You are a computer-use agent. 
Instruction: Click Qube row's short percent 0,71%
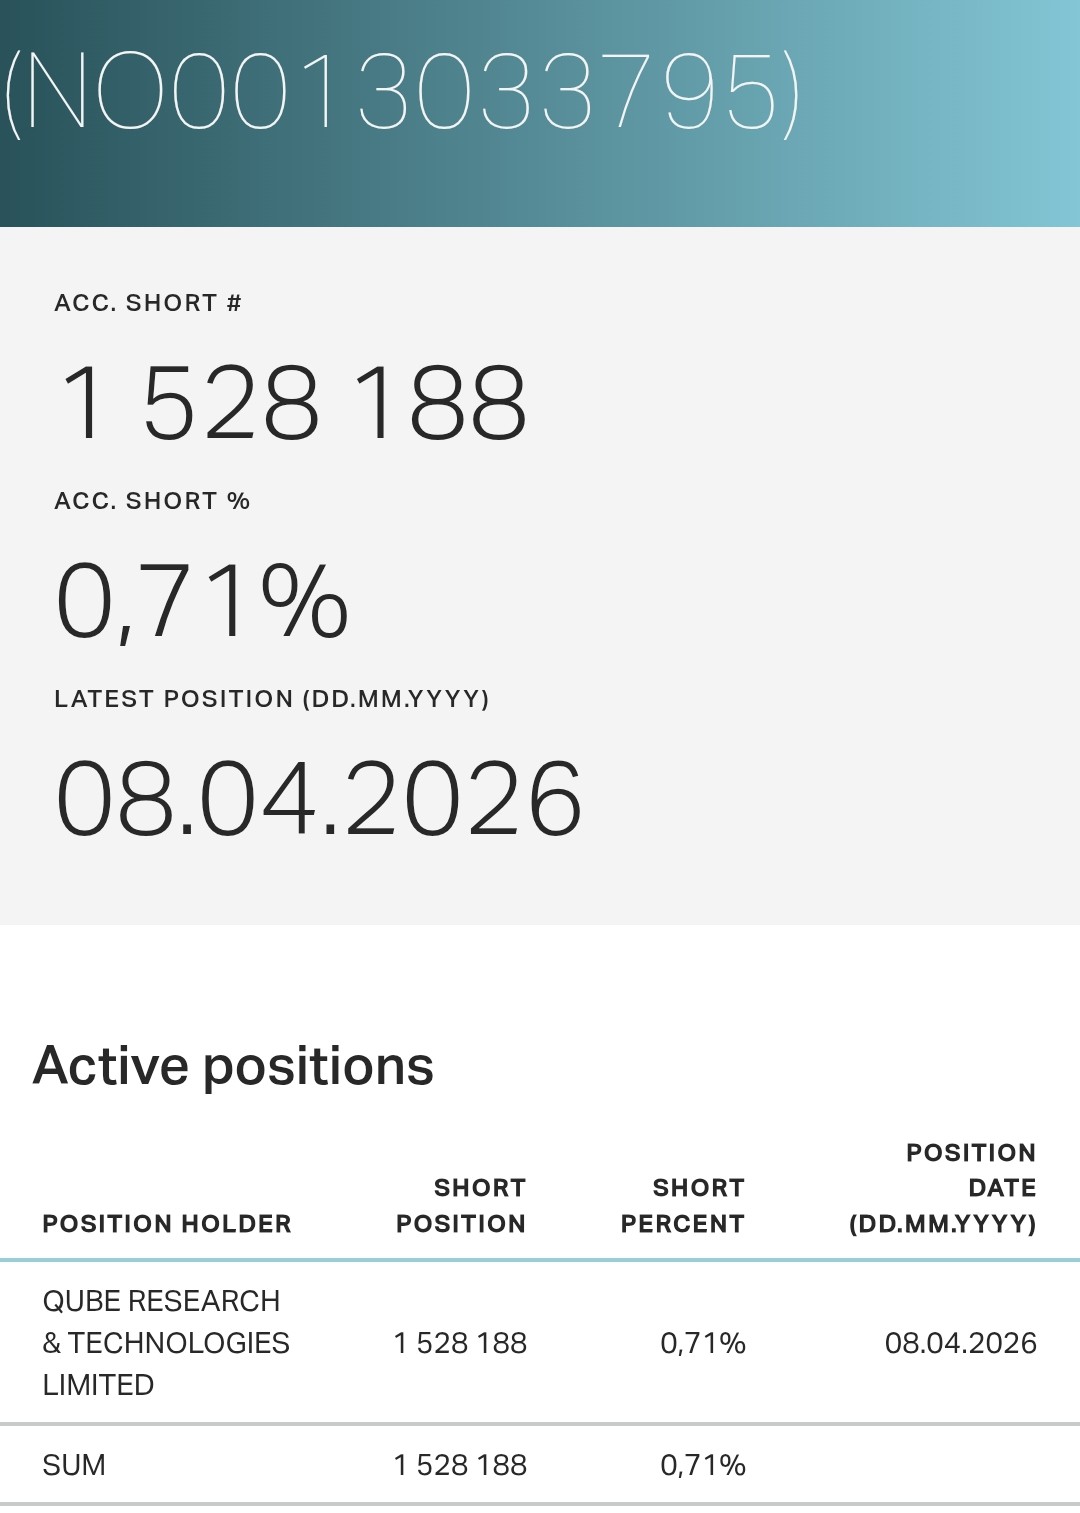[703, 1343]
